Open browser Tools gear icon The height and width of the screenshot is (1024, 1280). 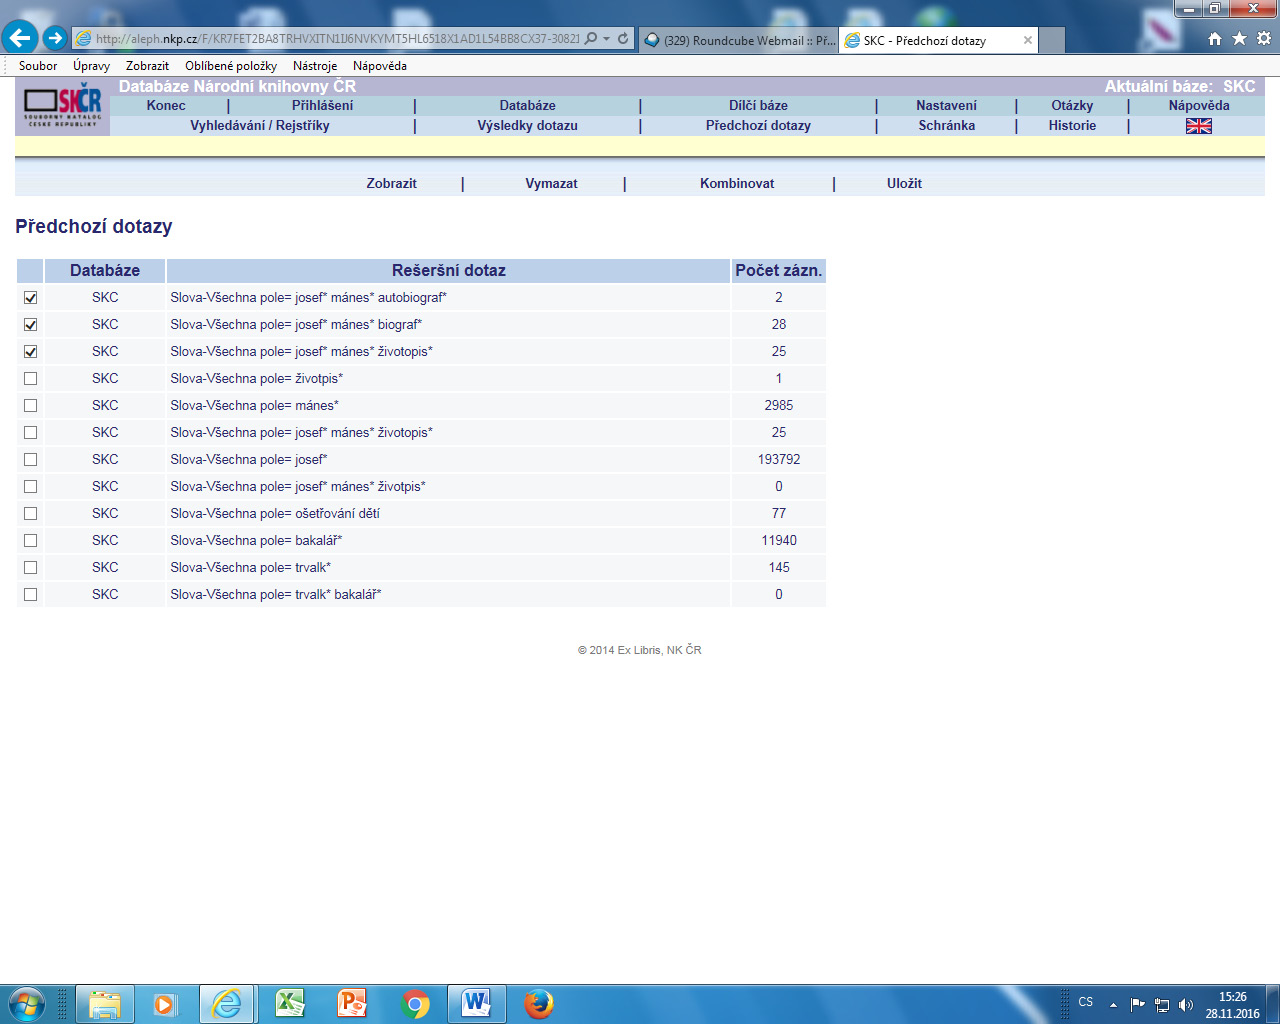tap(1264, 38)
